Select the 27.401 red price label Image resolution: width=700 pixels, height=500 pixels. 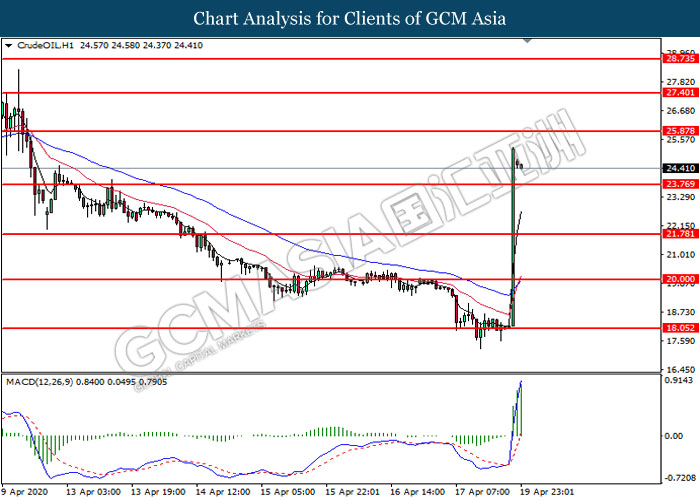(680, 93)
